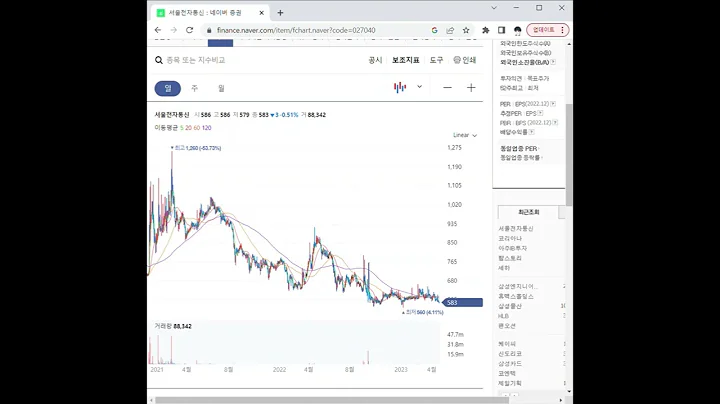Open help icon next to 배당수익률
The width and height of the screenshot is (720, 404).
(x=531, y=132)
